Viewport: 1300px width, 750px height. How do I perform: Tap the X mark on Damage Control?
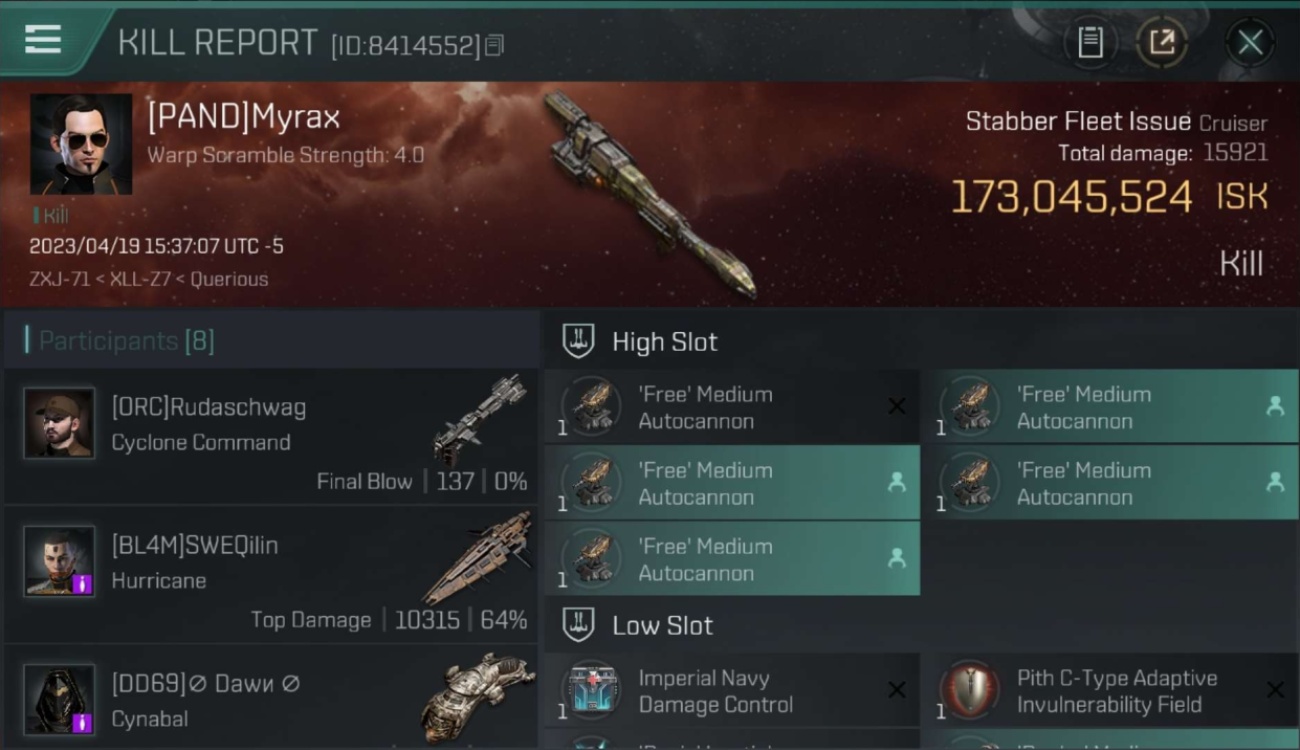point(896,690)
